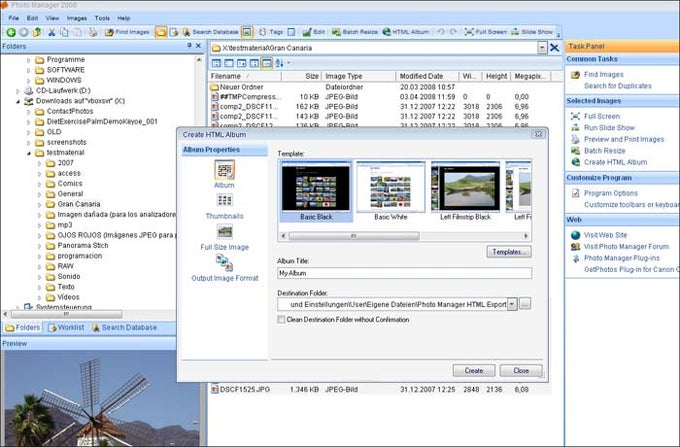Switch to the Worklist tab
This screenshot has height=447, width=680.
click(x=66, y=328)
